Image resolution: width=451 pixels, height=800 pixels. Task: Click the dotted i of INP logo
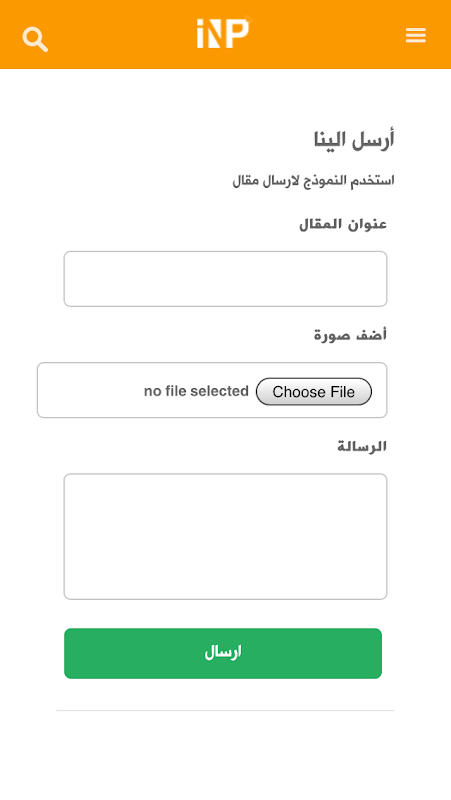(x=201, y=34)
